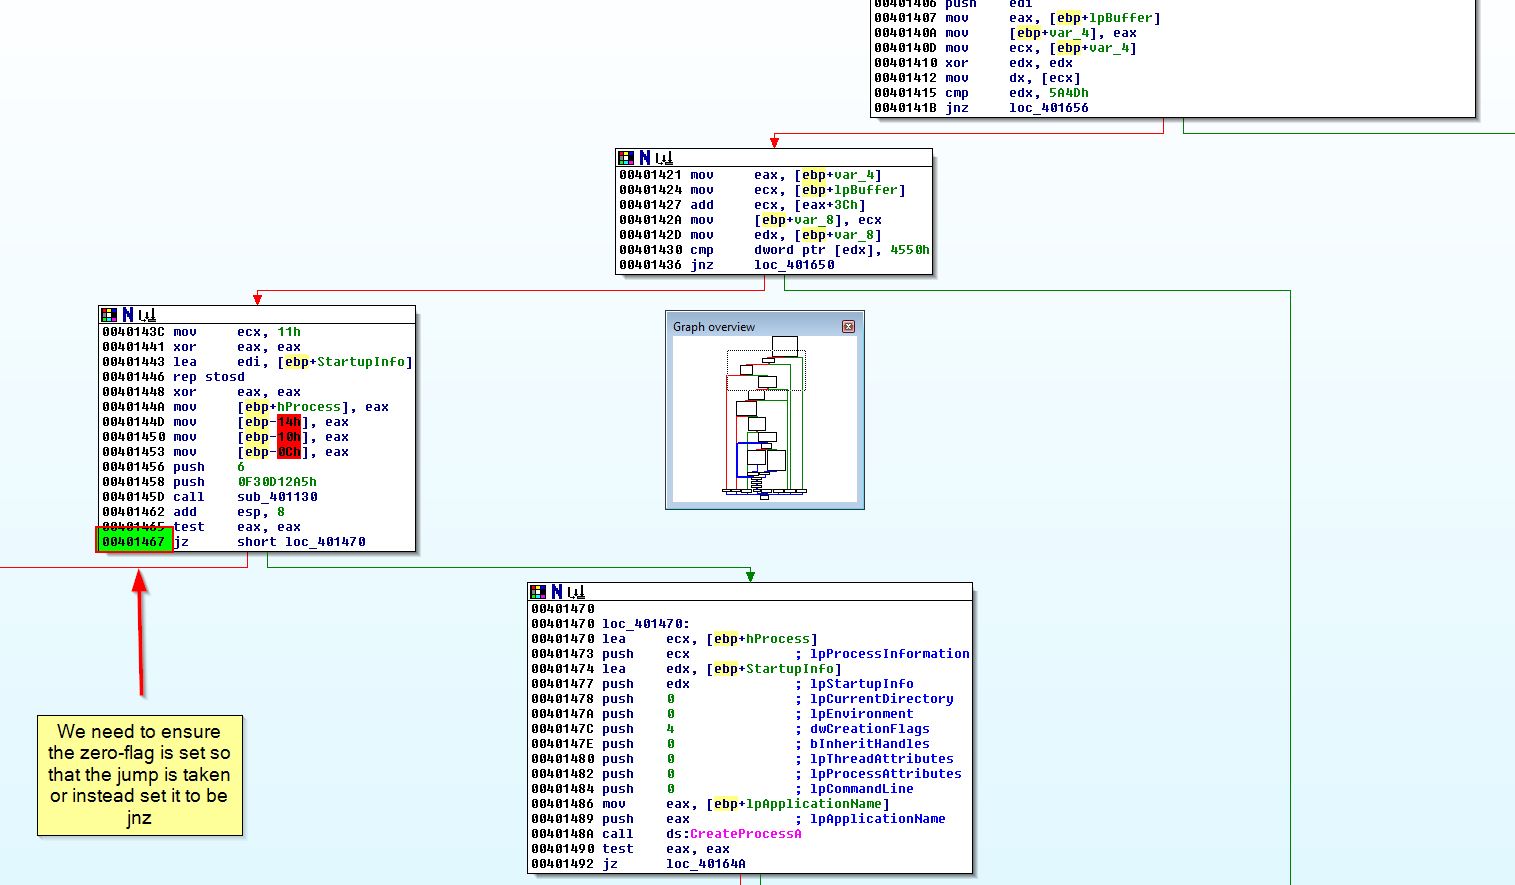Screen dimensions: 1515x885
Task: Click the bInheritHandles comment
Action: tap(862, 744)
